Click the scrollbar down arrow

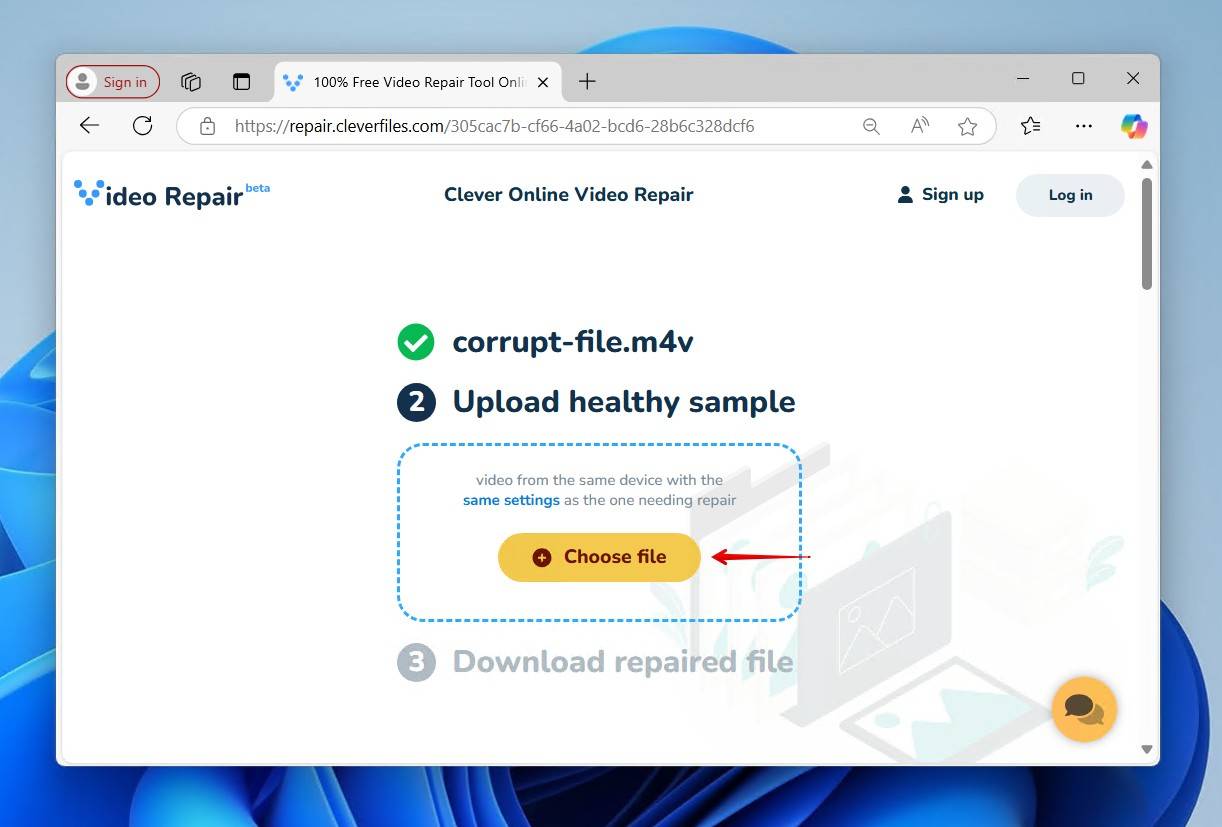1147,749
